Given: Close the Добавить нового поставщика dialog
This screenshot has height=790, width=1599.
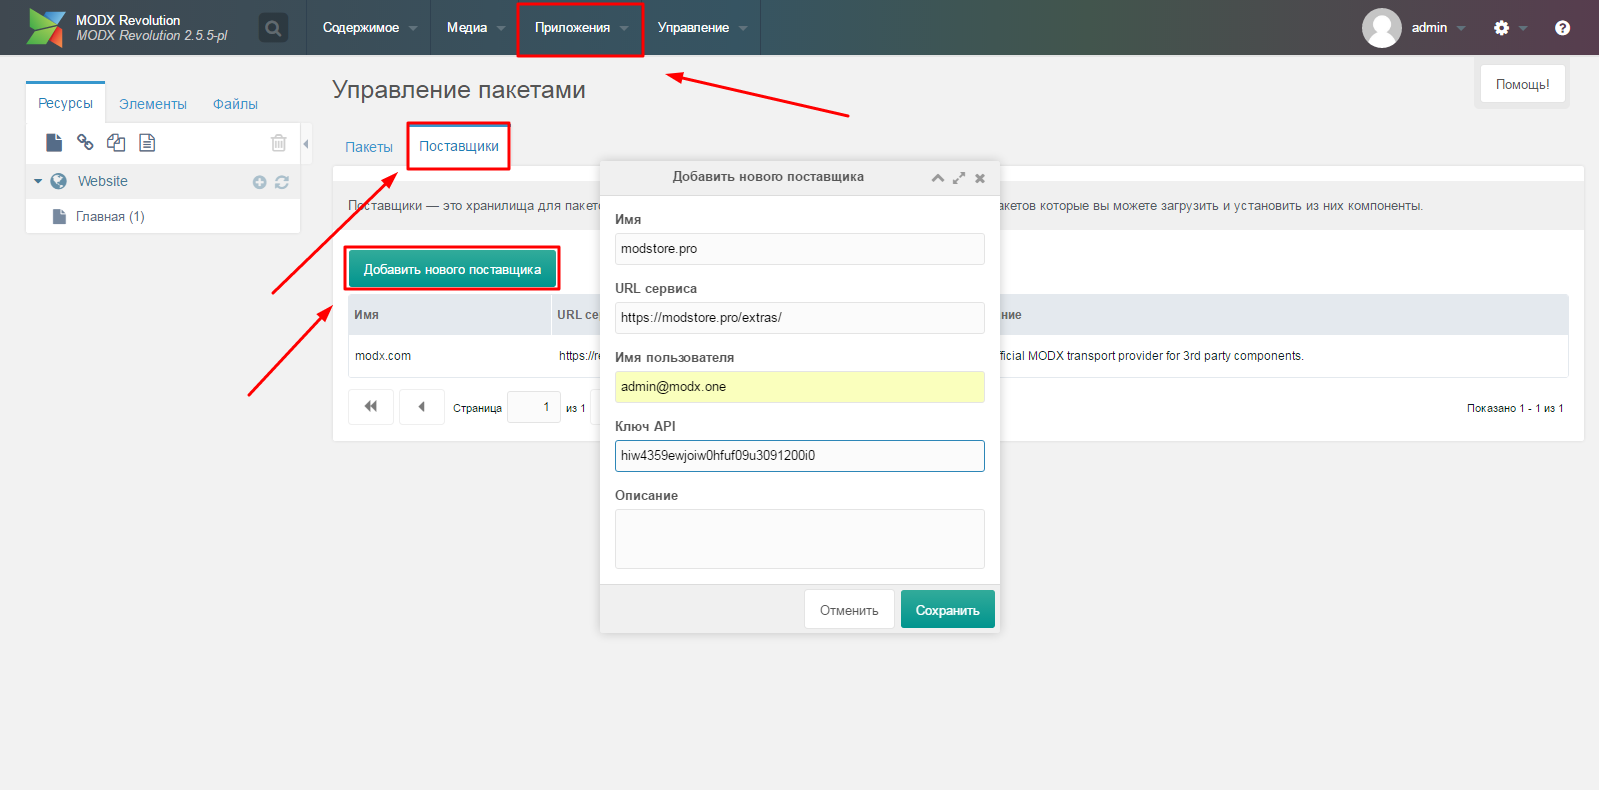Looking at the screenshot, I should (x=980, y=178).
